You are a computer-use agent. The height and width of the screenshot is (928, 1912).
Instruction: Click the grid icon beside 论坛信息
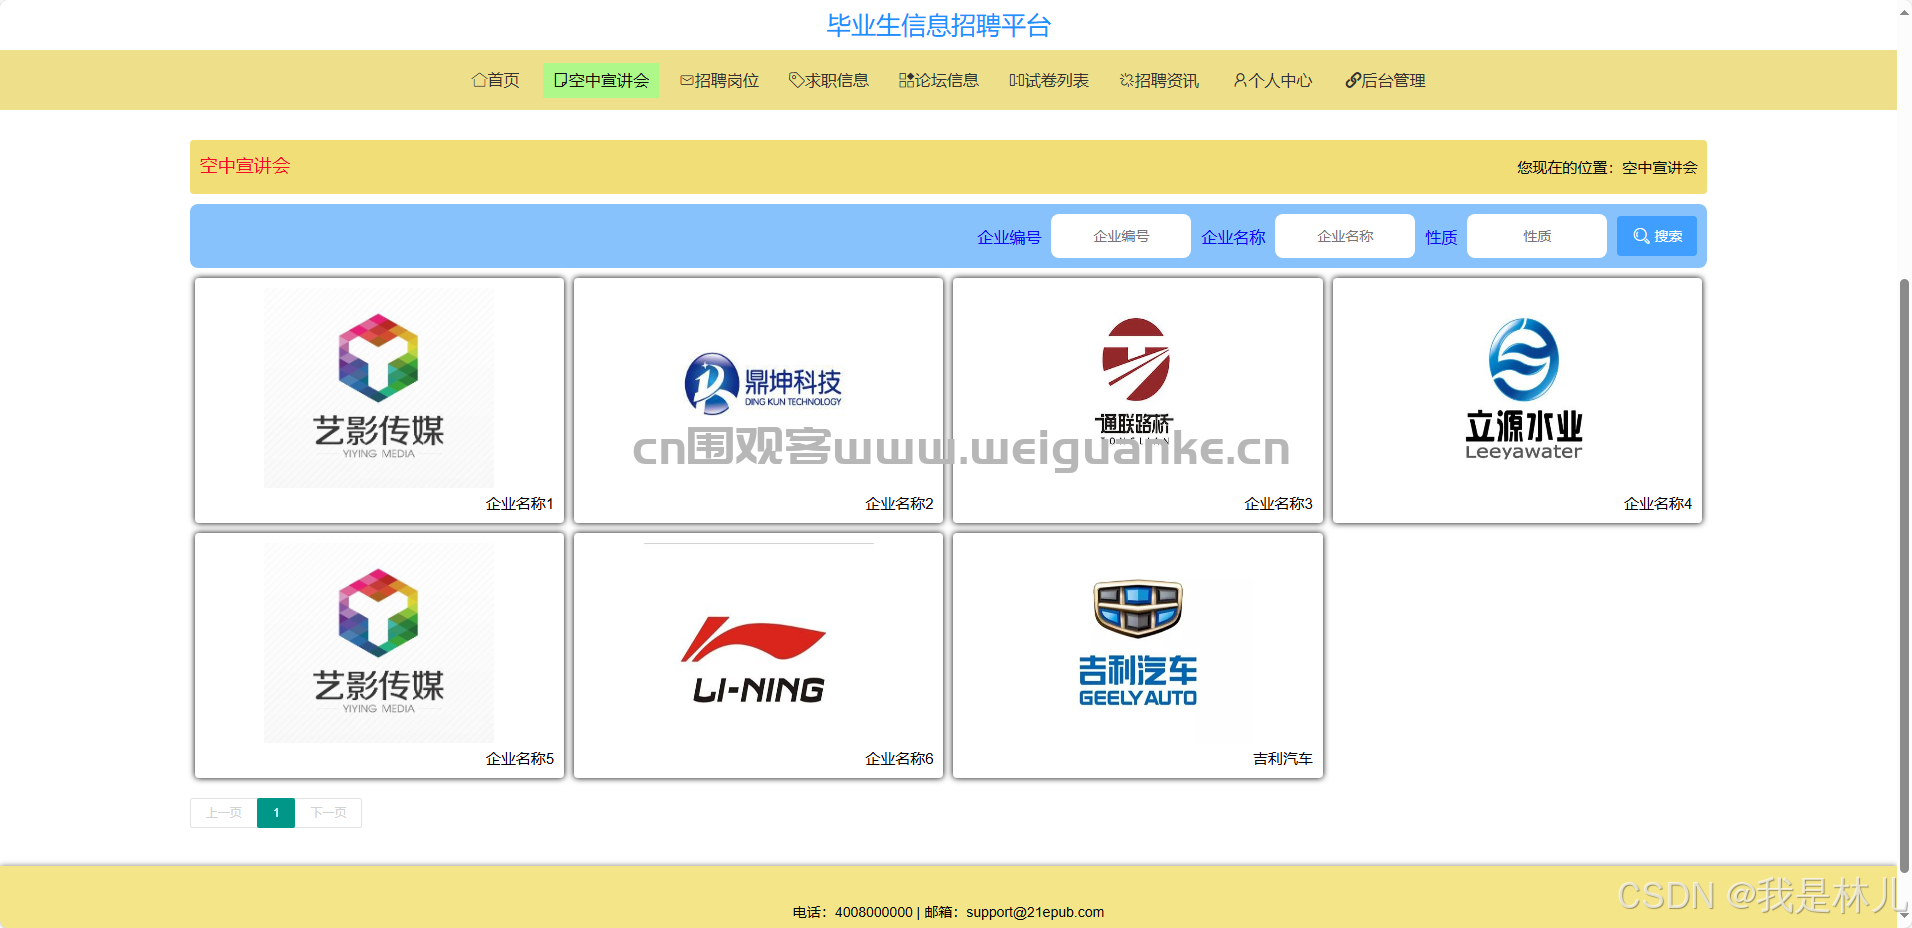(x=906, y=80)
